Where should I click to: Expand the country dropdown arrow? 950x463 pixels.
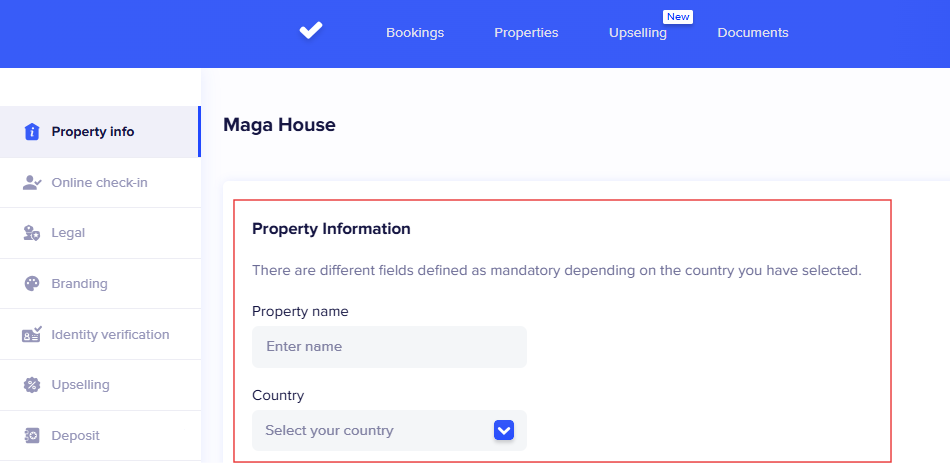504,430
